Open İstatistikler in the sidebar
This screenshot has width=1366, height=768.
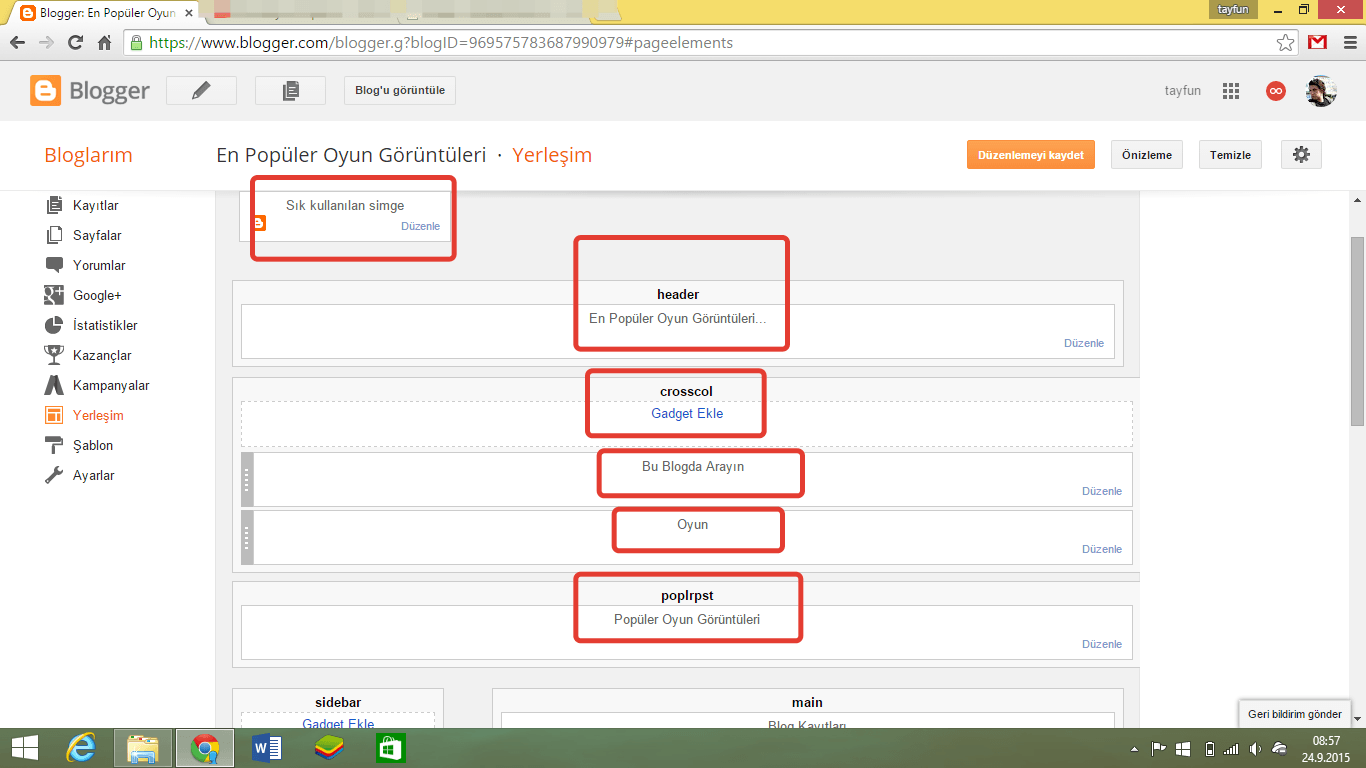coord(104,325)
